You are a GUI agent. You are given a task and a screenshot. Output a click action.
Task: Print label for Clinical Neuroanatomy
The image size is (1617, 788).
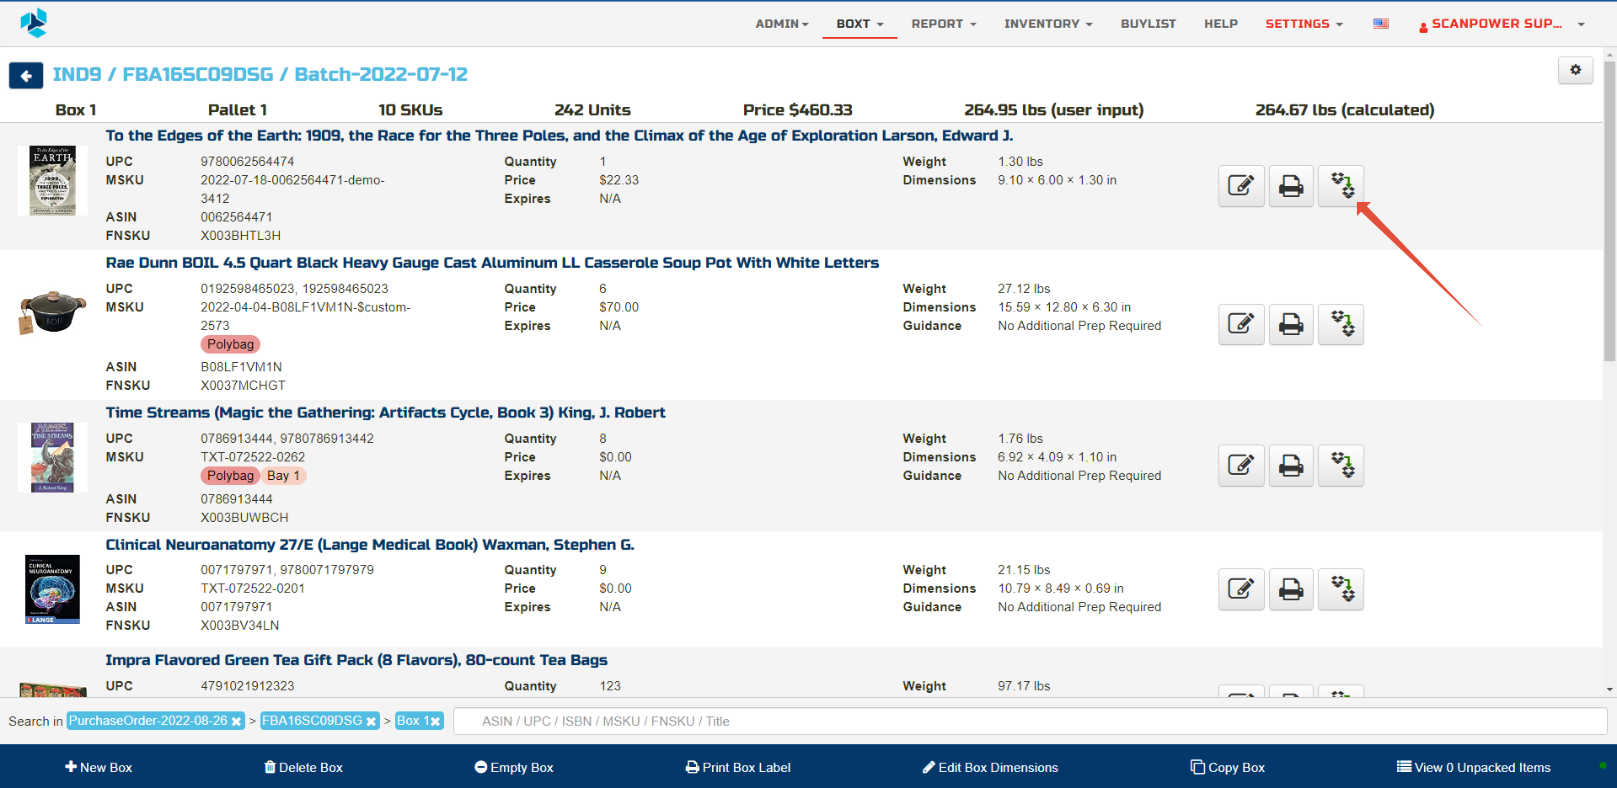coord(1291,589)
